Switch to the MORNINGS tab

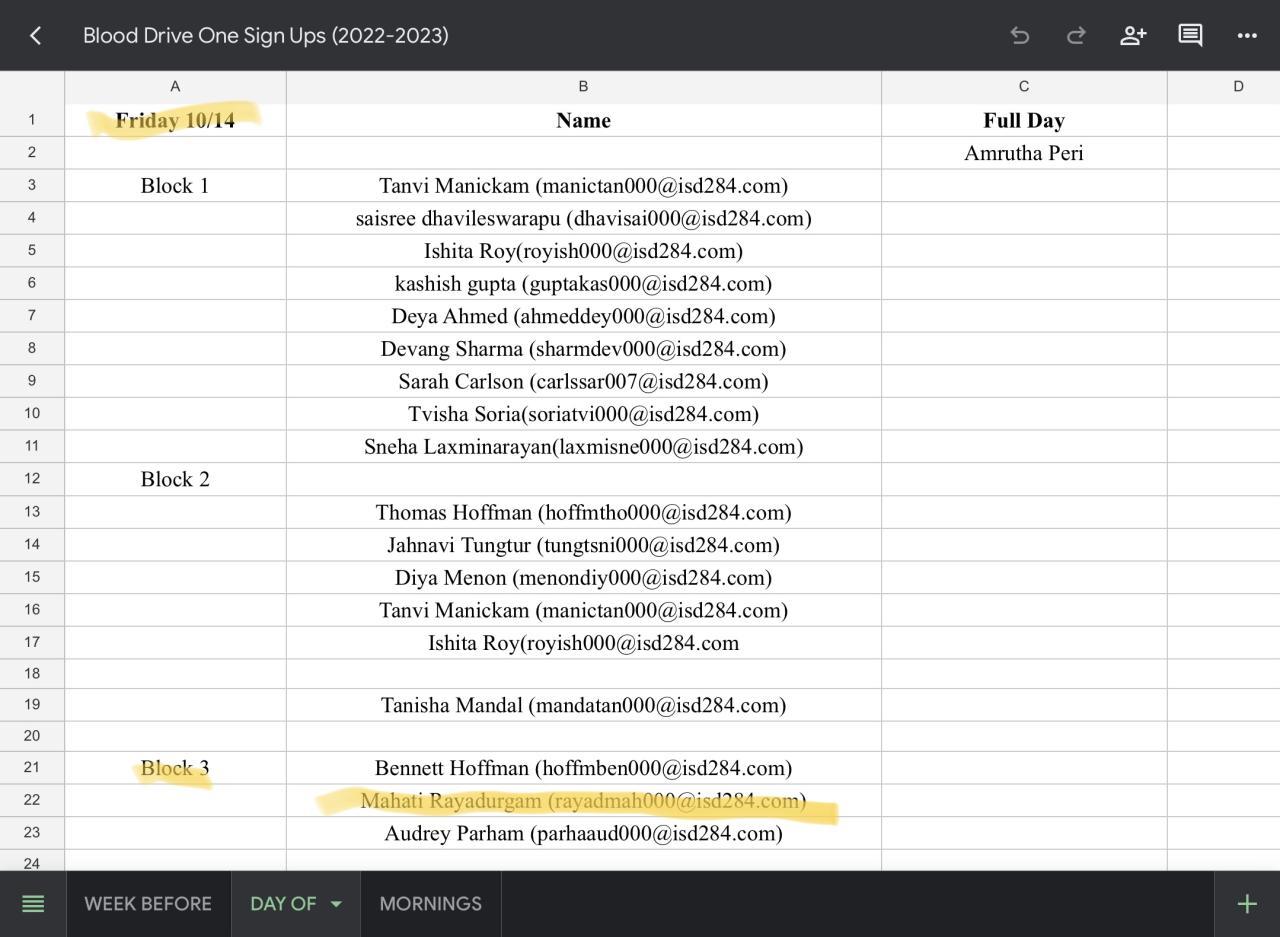[430, 904]
